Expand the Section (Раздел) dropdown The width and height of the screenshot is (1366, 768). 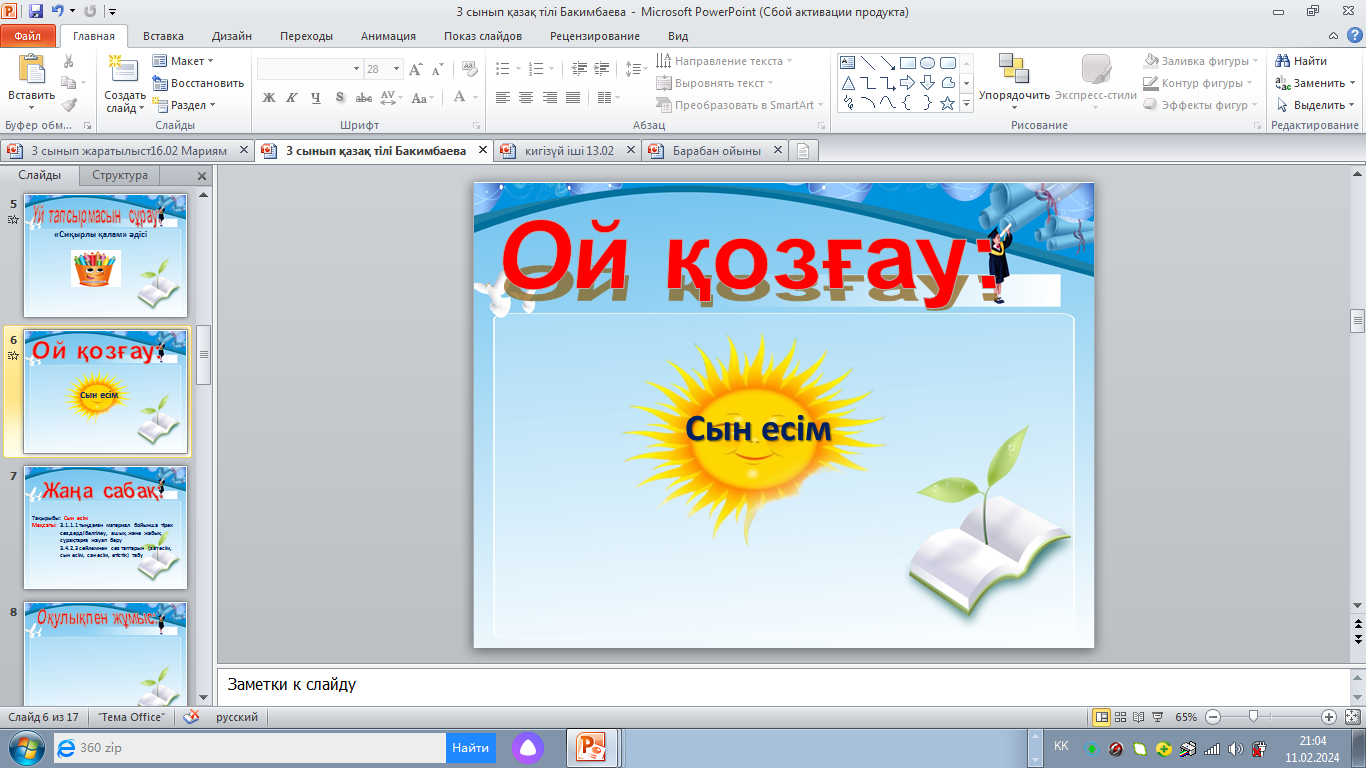tap(212, 105)
